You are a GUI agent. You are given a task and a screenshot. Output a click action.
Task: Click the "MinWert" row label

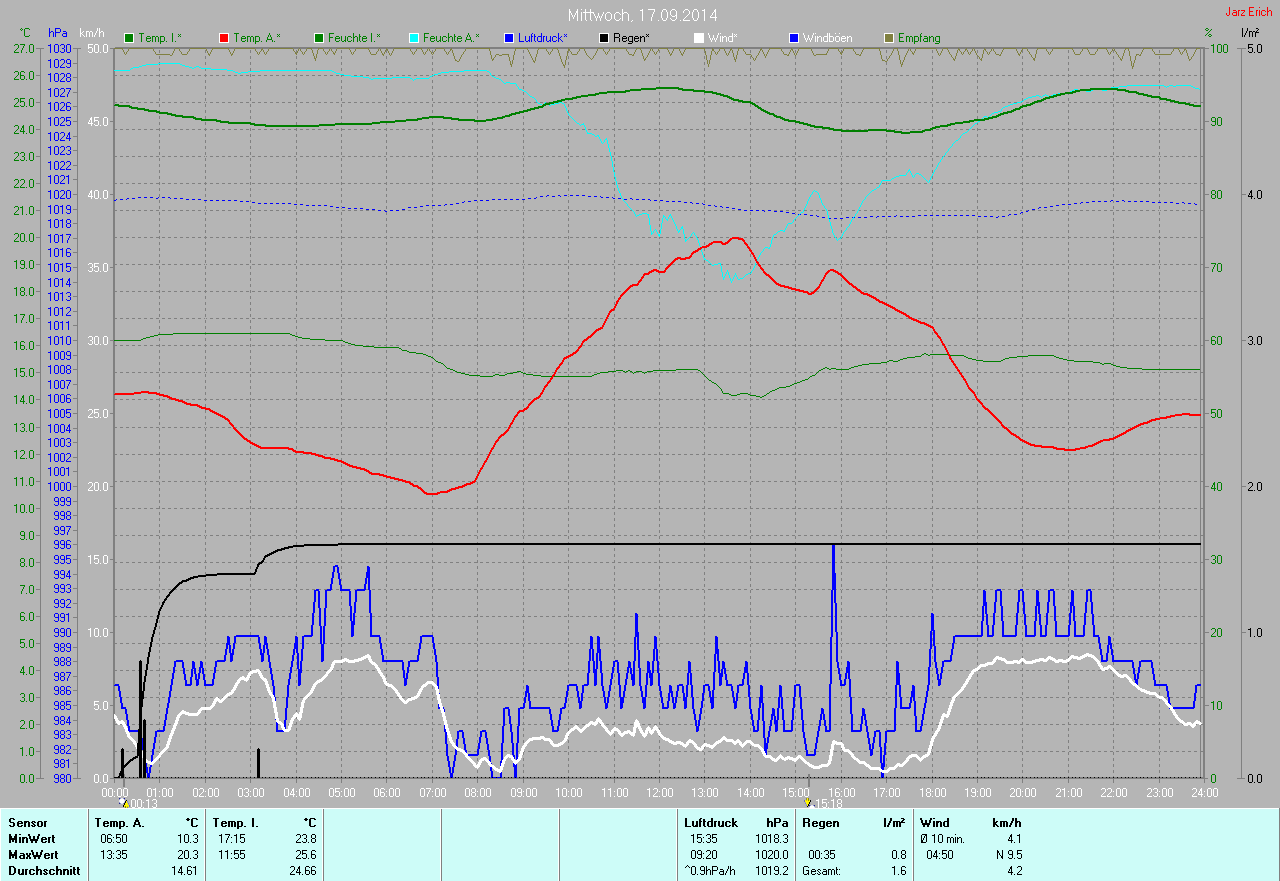click(x=31, y=839)
